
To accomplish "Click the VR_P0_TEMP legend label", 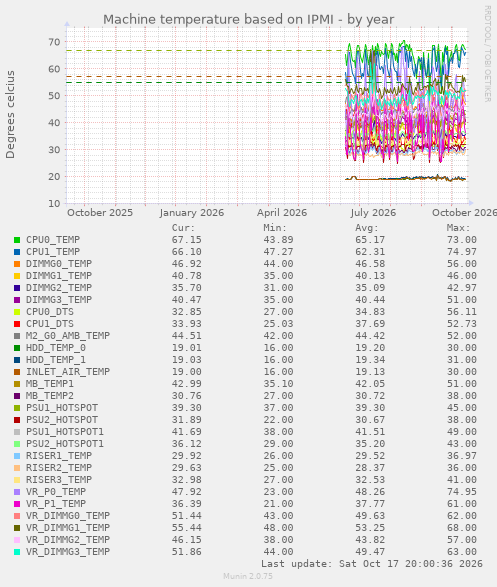I will click(56, 492).
